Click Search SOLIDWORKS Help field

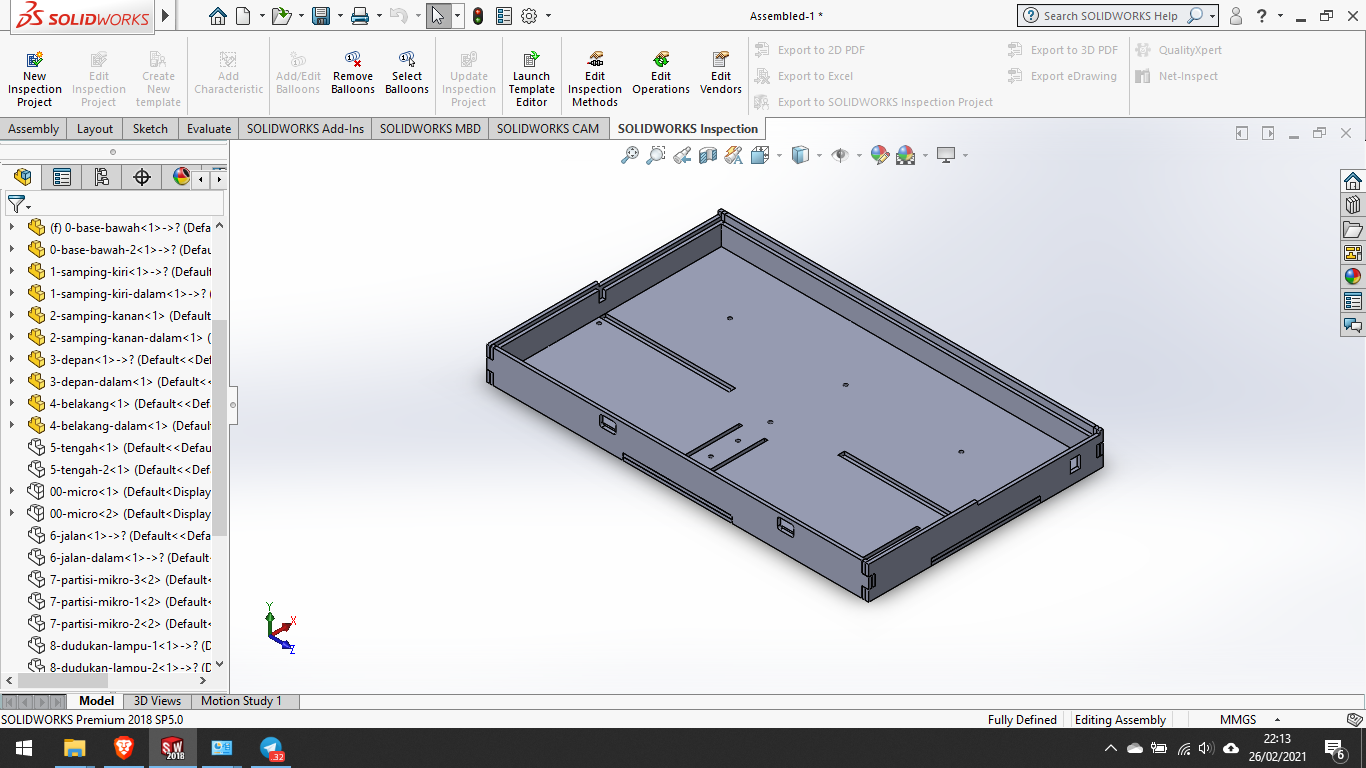pos(1110,16)
